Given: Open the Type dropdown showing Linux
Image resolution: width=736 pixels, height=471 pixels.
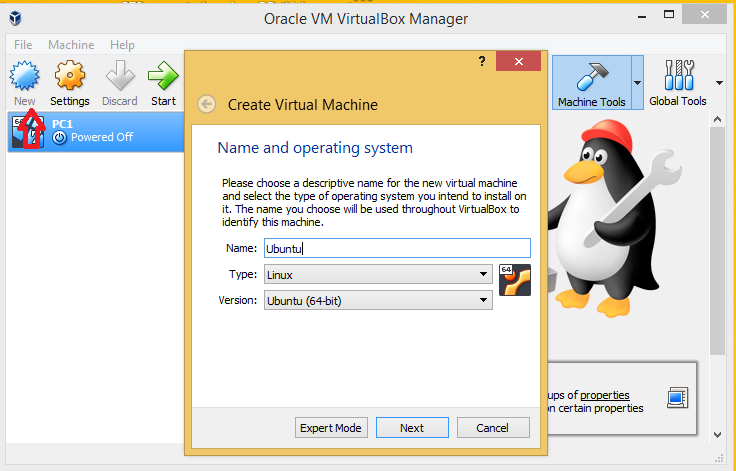Looking at the screenshot, I should point(378,275).
